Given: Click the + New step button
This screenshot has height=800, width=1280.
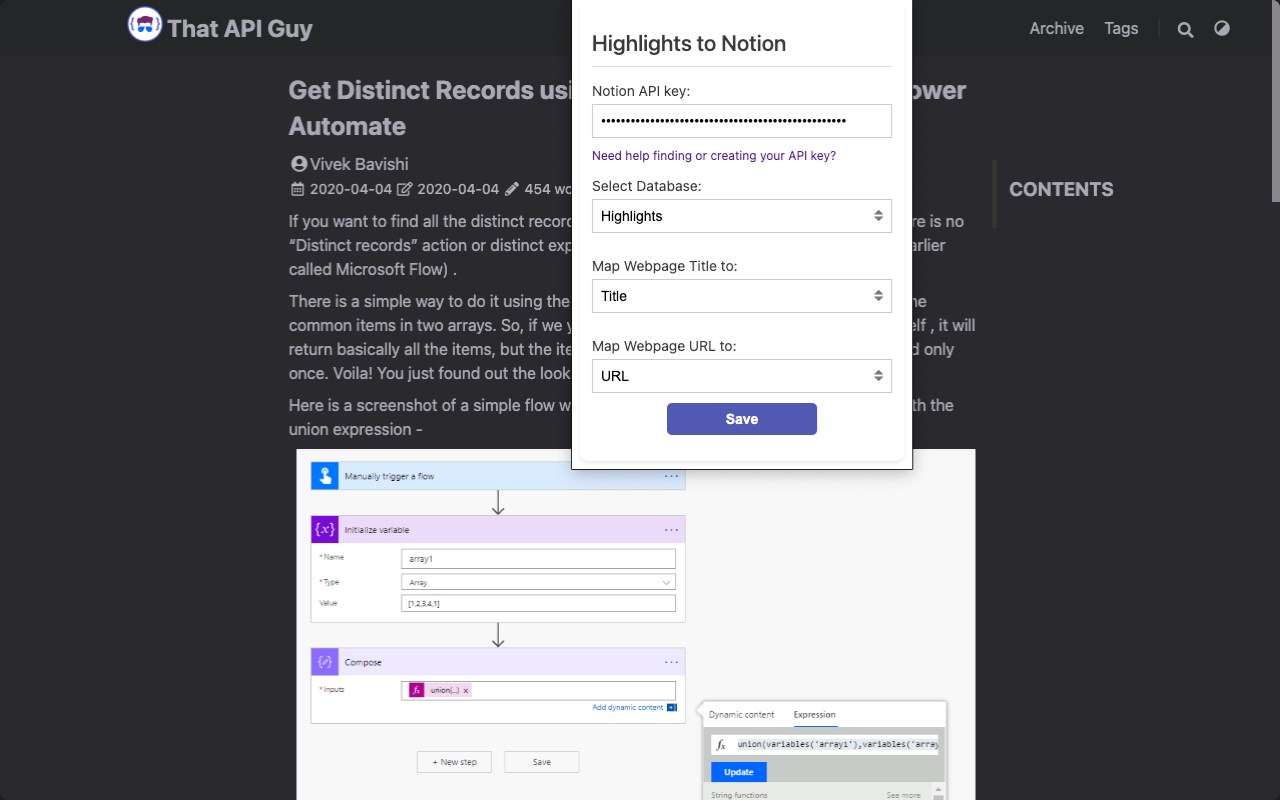Looking at the screenshot, I should [x=455, y=762].
